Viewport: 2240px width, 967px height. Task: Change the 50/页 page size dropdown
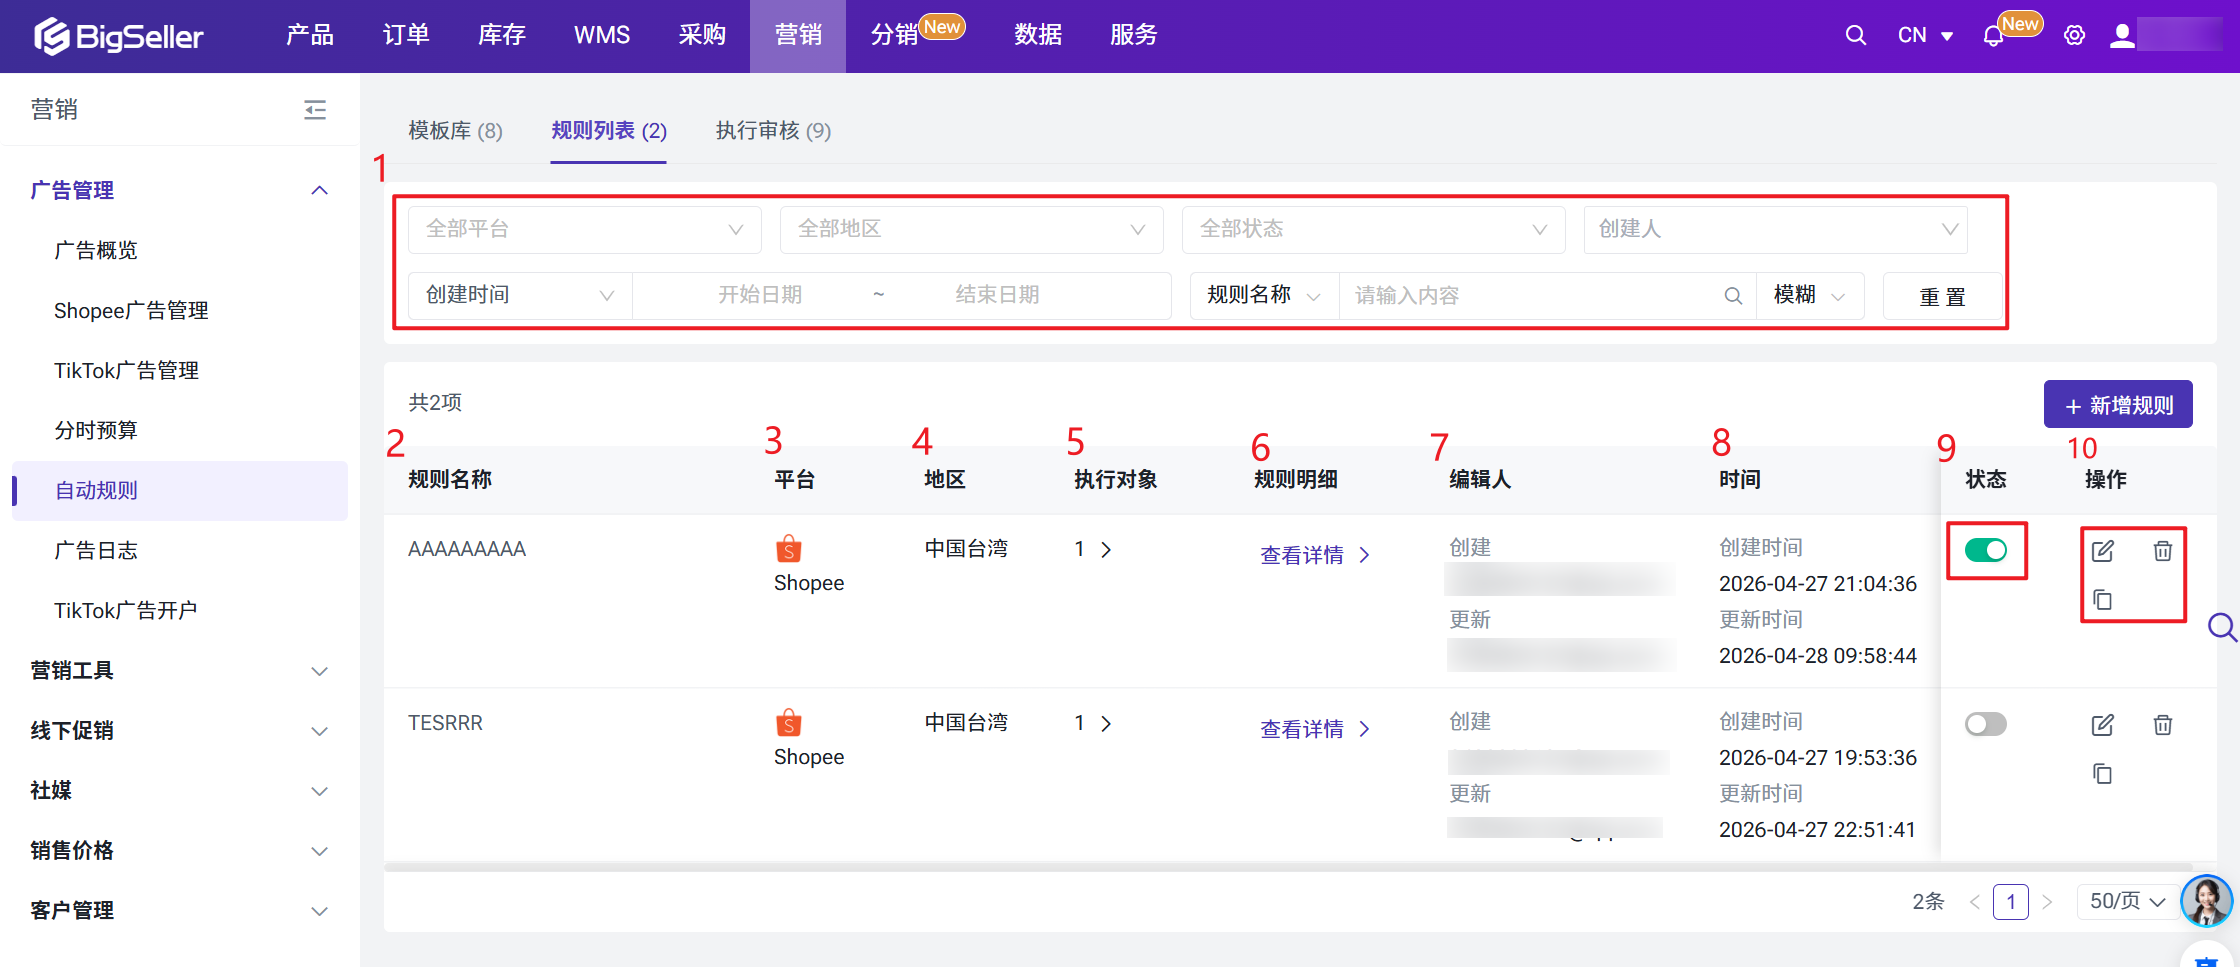click(x=2126, y=901)
